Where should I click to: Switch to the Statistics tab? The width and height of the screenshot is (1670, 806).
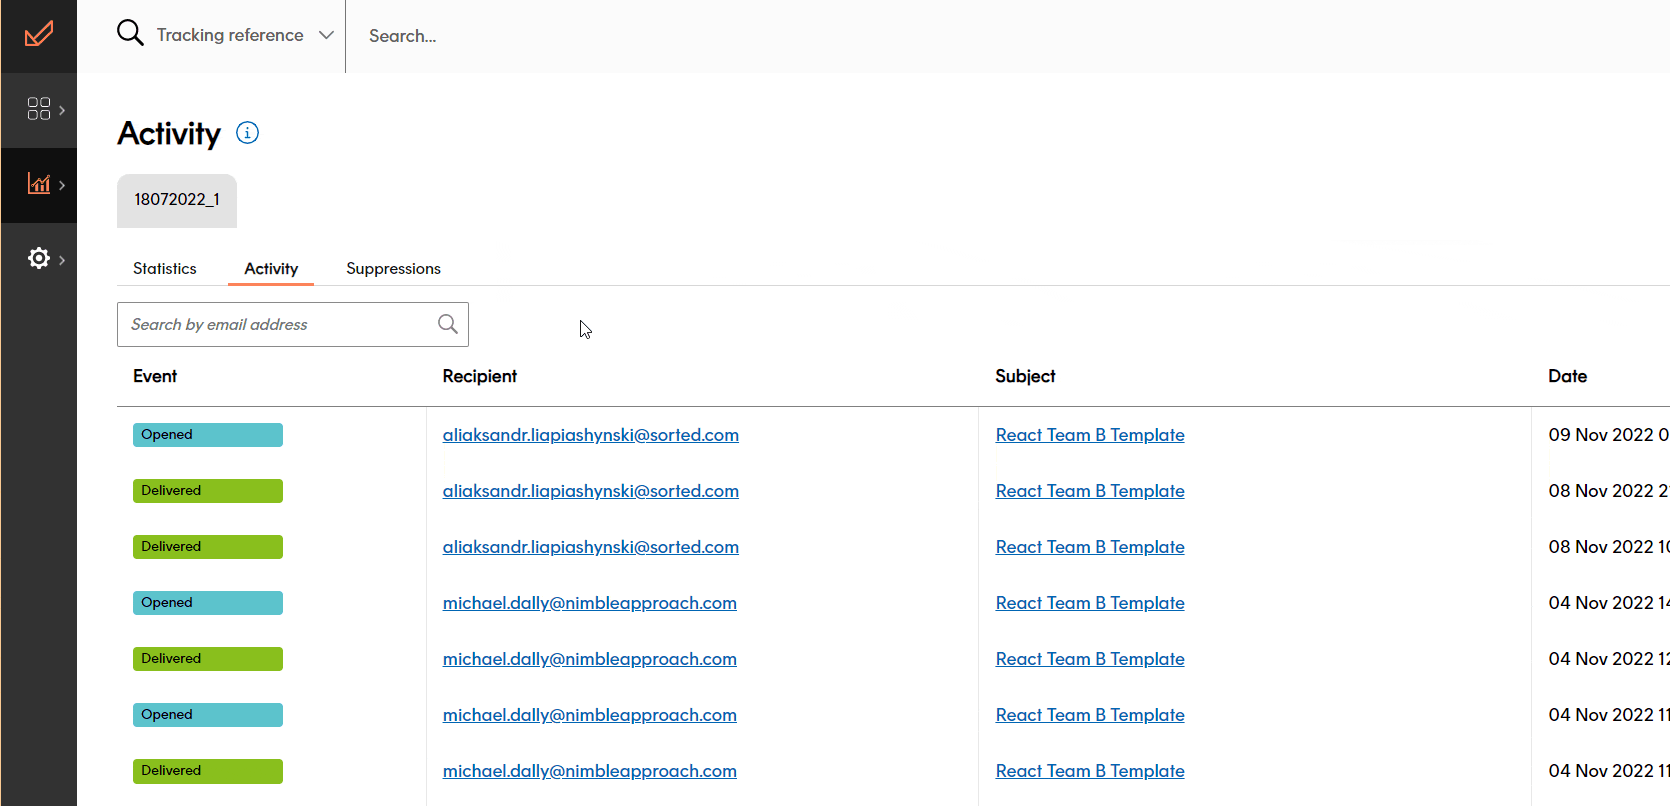165,268
